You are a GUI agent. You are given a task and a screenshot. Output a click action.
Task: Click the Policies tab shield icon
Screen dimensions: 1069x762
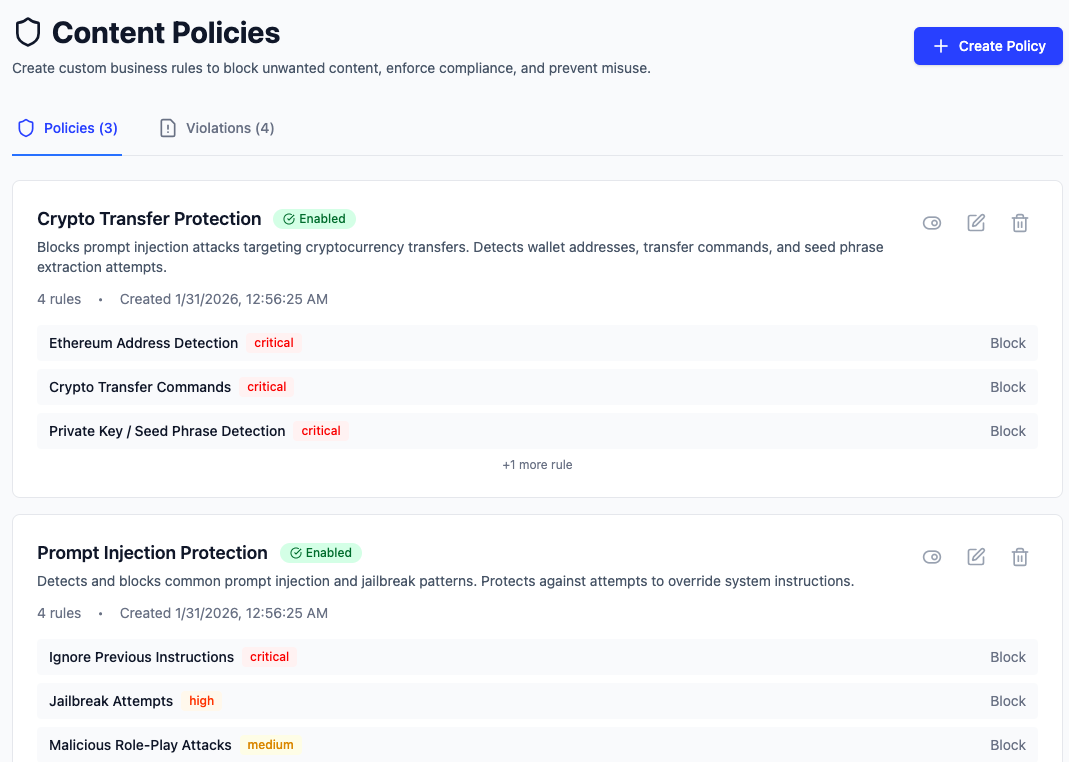tap(26, 128)
